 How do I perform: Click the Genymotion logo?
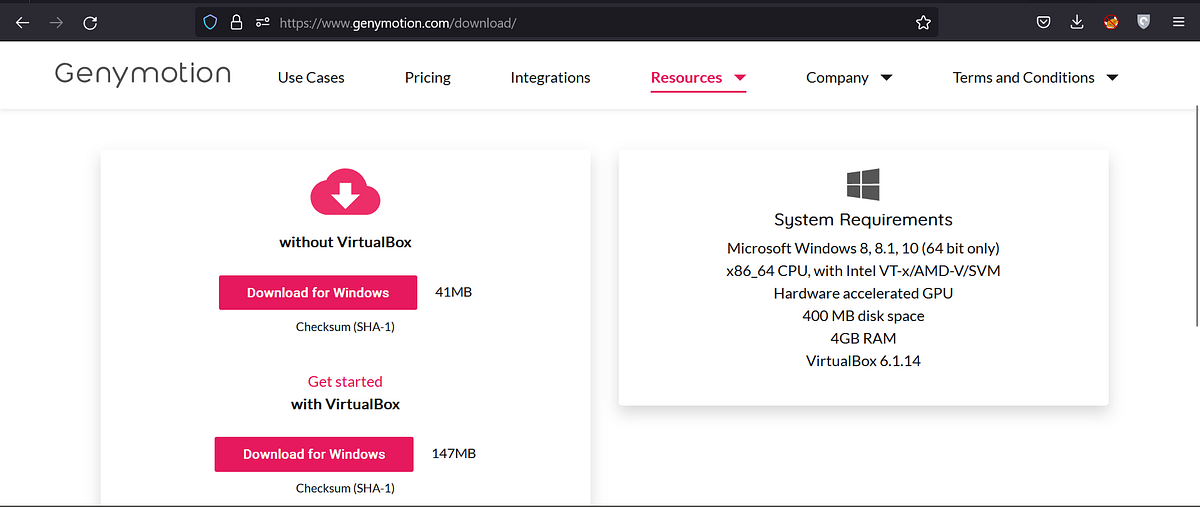[x=143, y=74]
